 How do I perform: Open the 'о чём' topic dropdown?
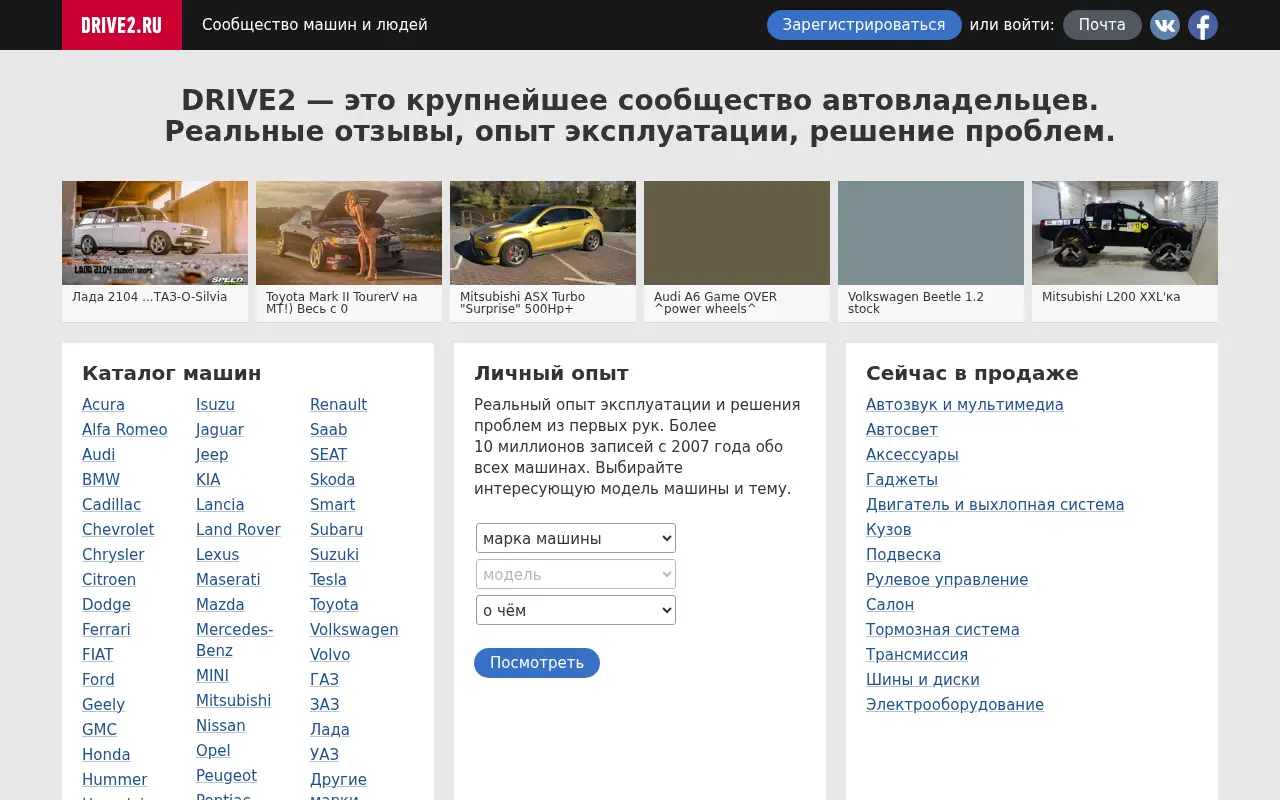click(576, 610)
